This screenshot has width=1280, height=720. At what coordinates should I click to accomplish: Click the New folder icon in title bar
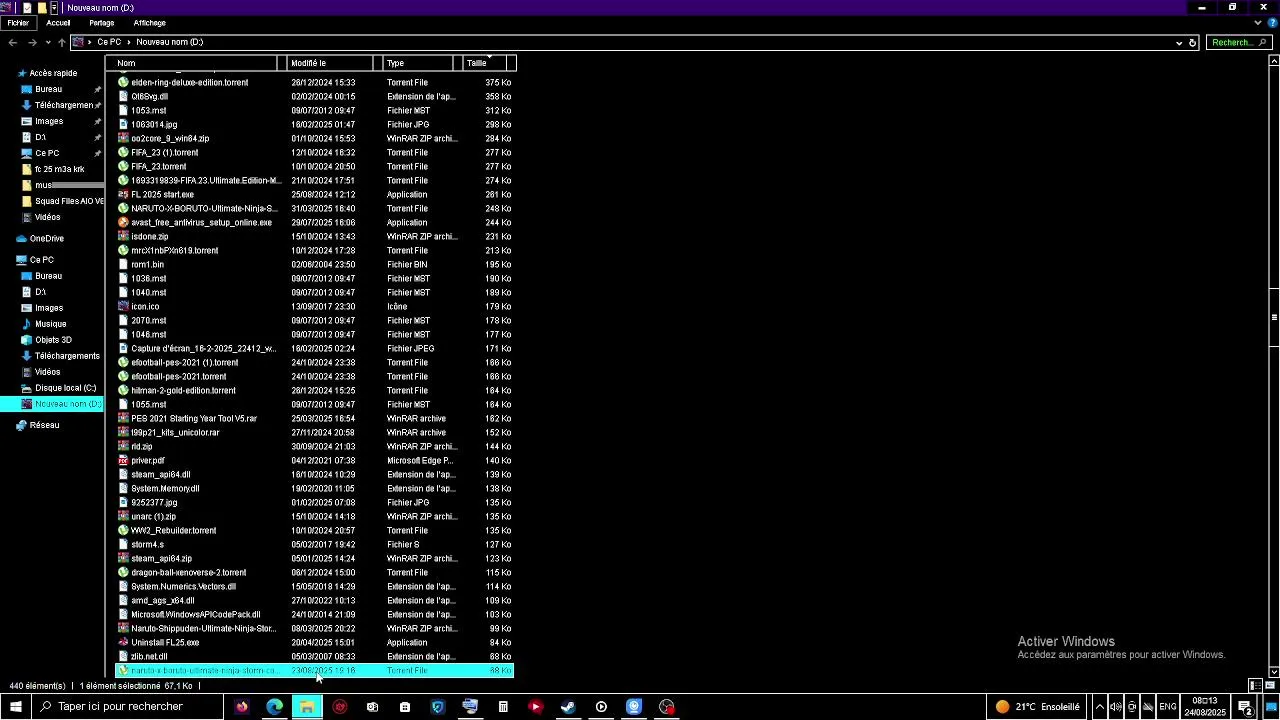[x=42, y=7]
